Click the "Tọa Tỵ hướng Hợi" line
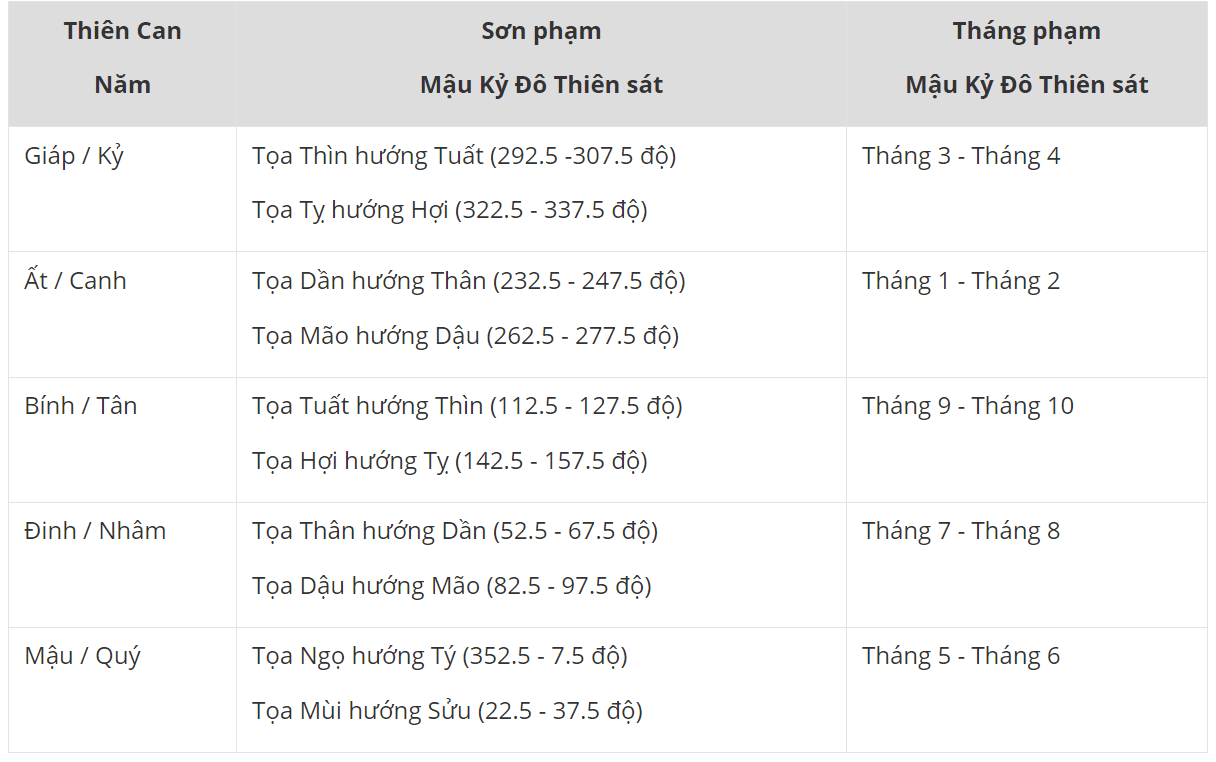The height and width of the screenshot is (762, 1216). pos(450,210)
